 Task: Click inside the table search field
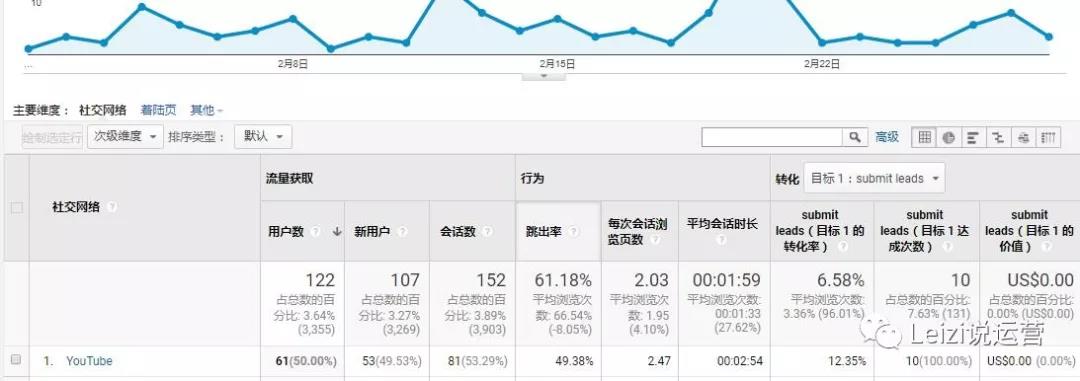(772, 137)
